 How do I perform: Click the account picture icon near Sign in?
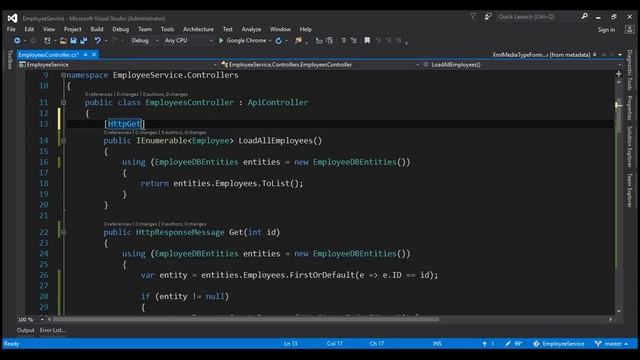click(629, 29)
